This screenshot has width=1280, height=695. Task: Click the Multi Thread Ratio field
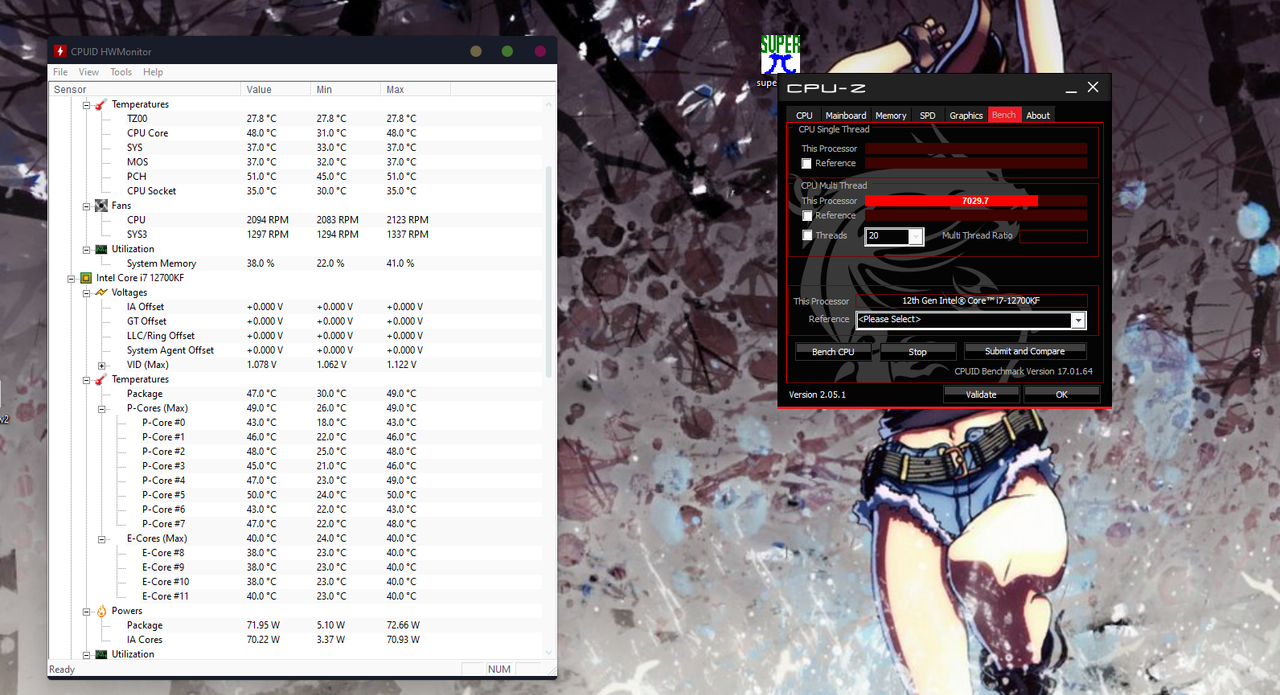coord(1053,237)
